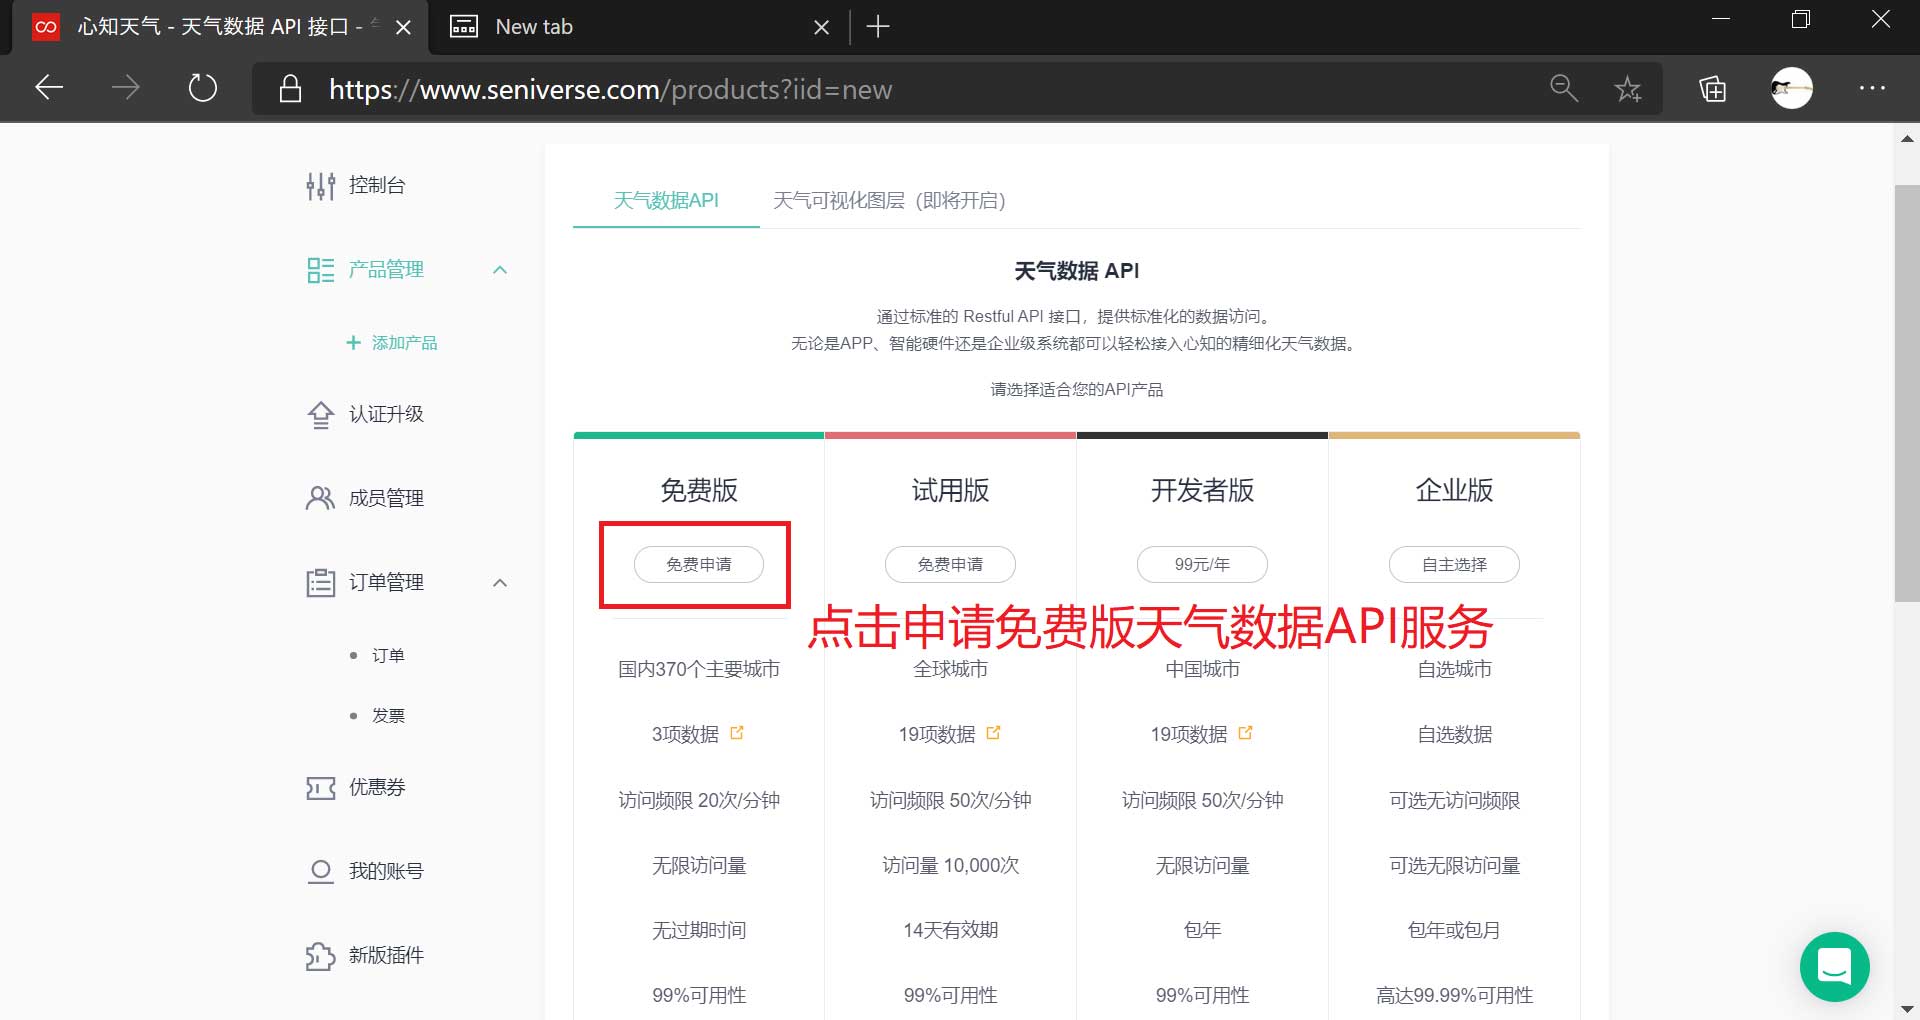
Task: Click 14天有效期 text
Action: pyautogui.click(x=950, y=930)
